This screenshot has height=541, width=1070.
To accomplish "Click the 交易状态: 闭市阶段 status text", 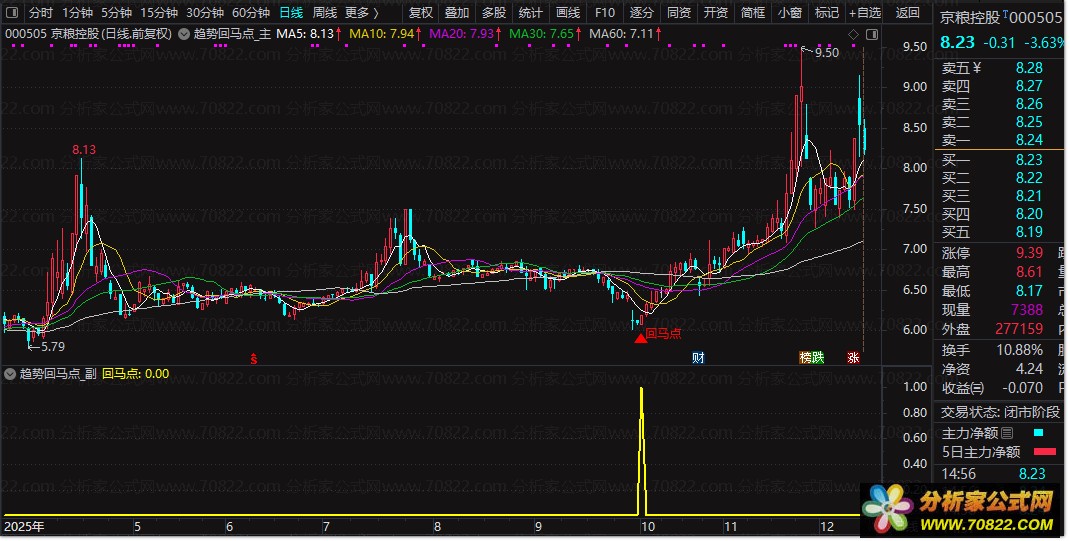I will point(1000,412).
